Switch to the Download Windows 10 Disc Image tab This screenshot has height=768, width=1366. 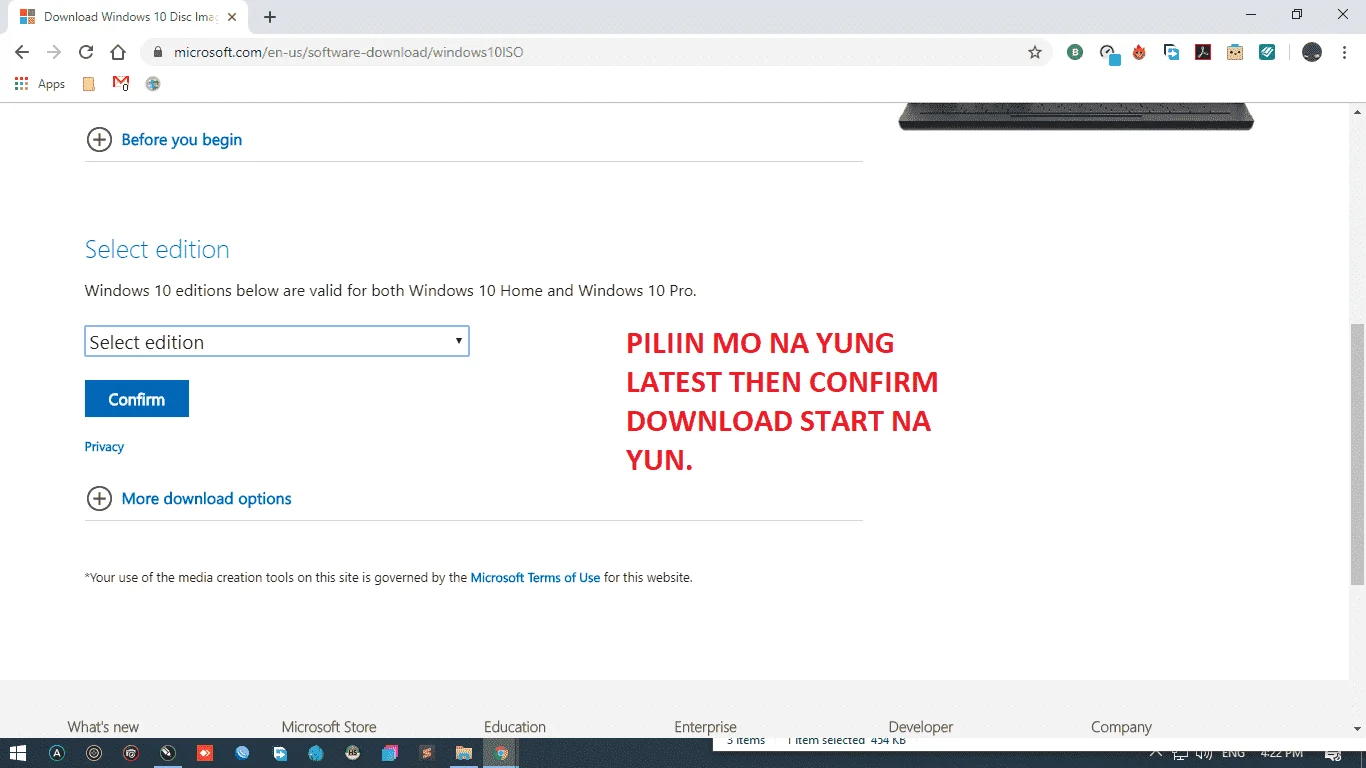pos(129,17)
